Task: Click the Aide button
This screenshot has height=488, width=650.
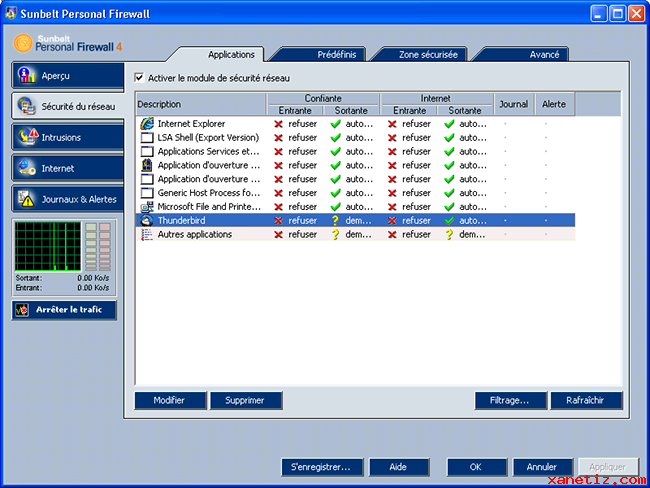Action: 399,467
